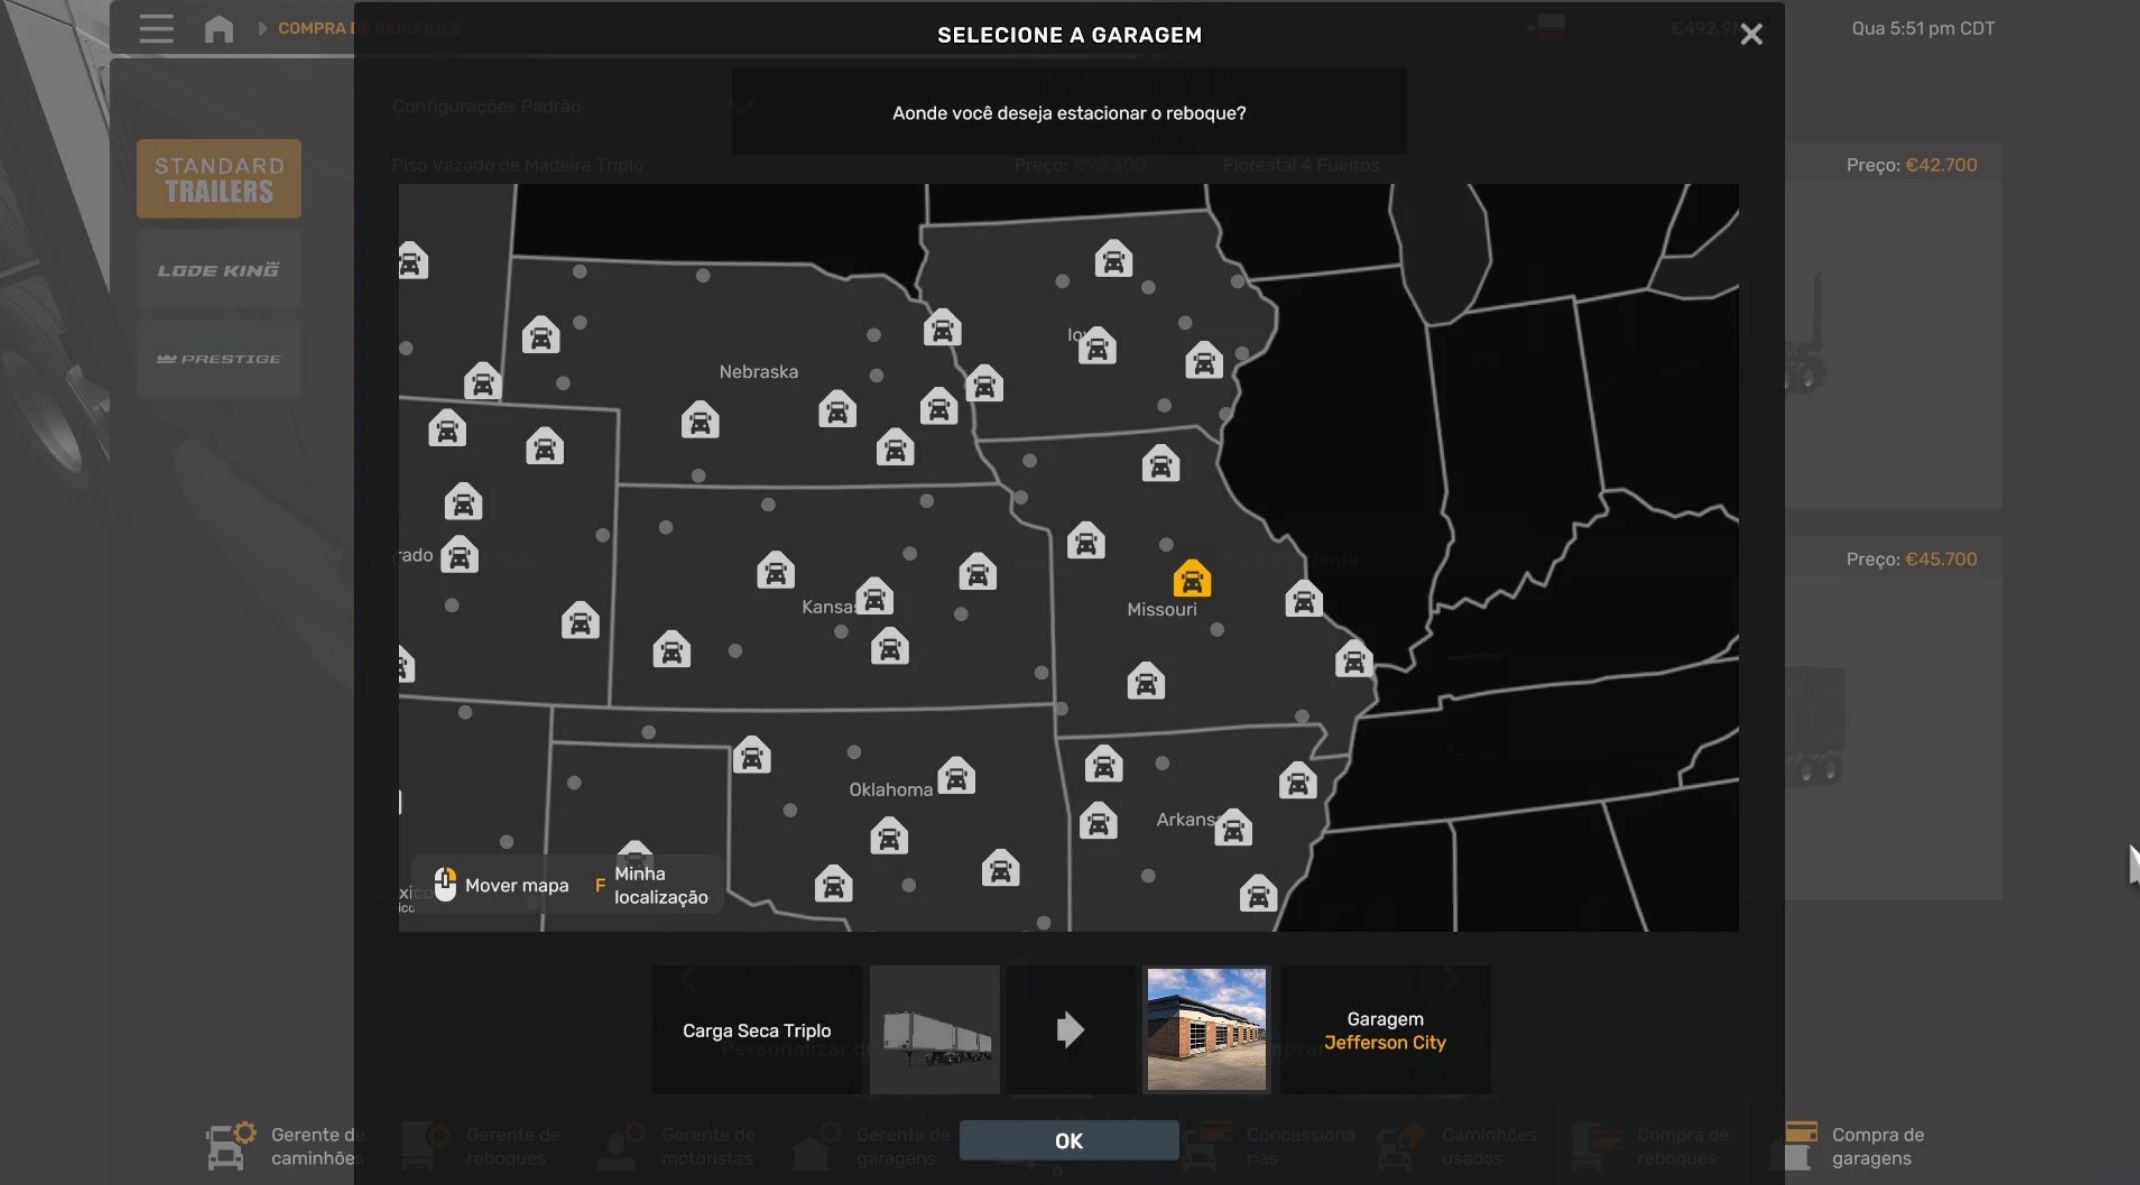The image size is (2140, 1185).
Task: Select the Prestige brand tab
Action: tap(219, 359)
